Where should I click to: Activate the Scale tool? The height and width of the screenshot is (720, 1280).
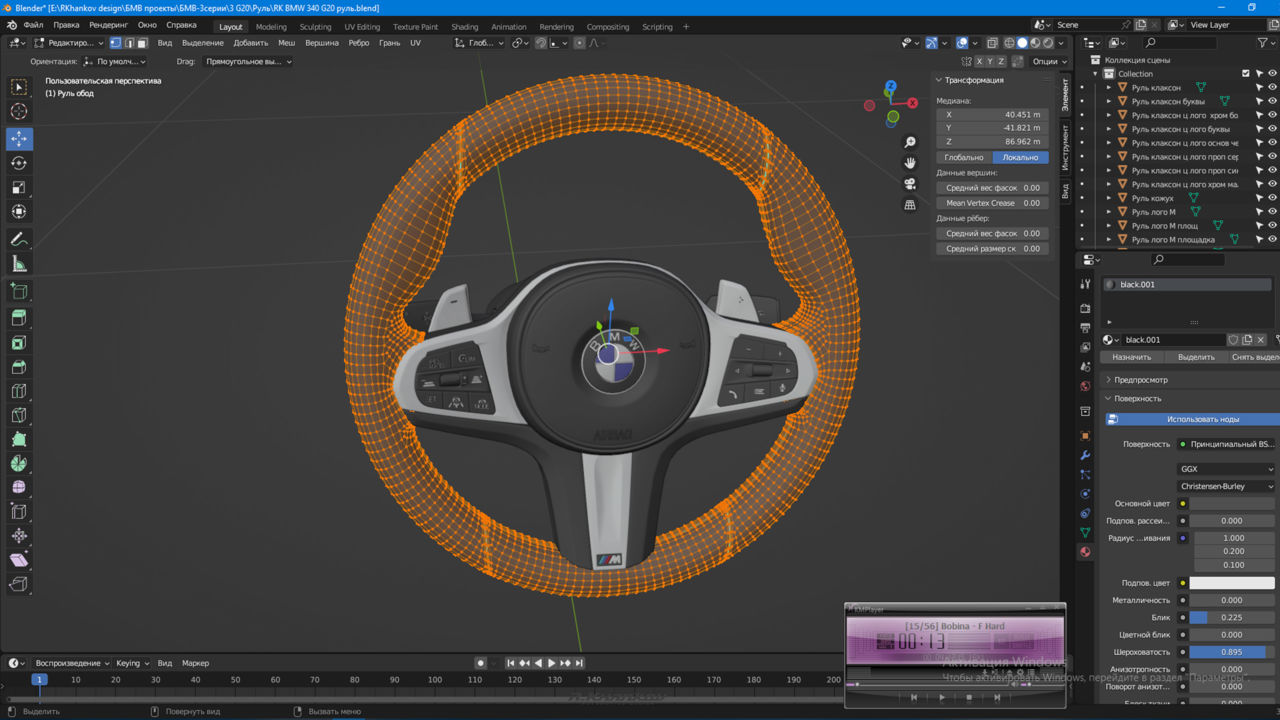19,187
